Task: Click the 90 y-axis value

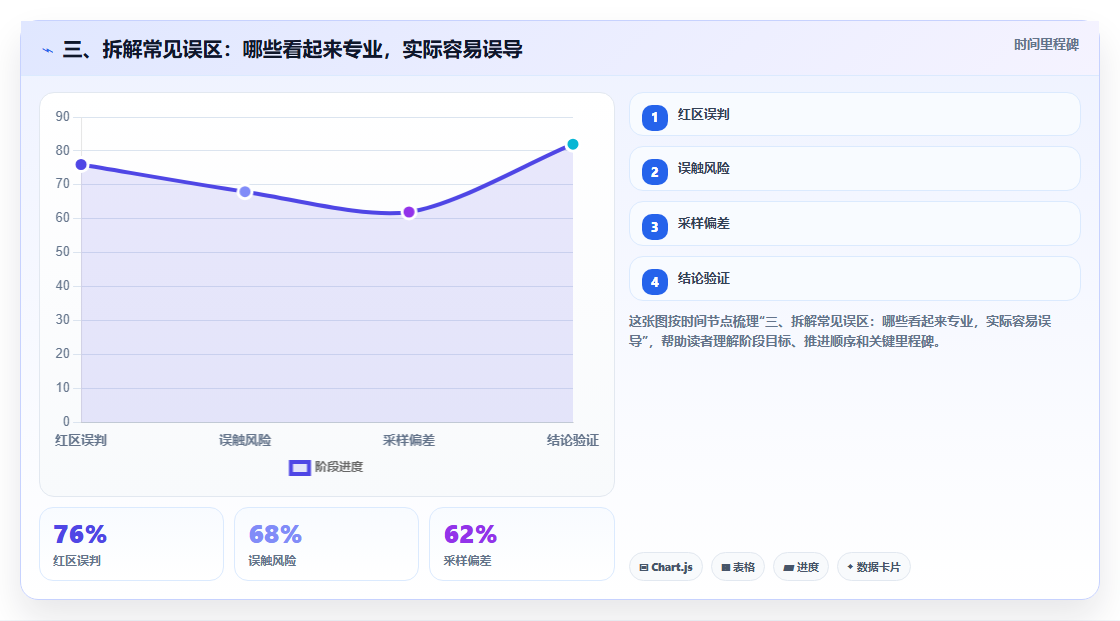Action: (x=63, y=116)
